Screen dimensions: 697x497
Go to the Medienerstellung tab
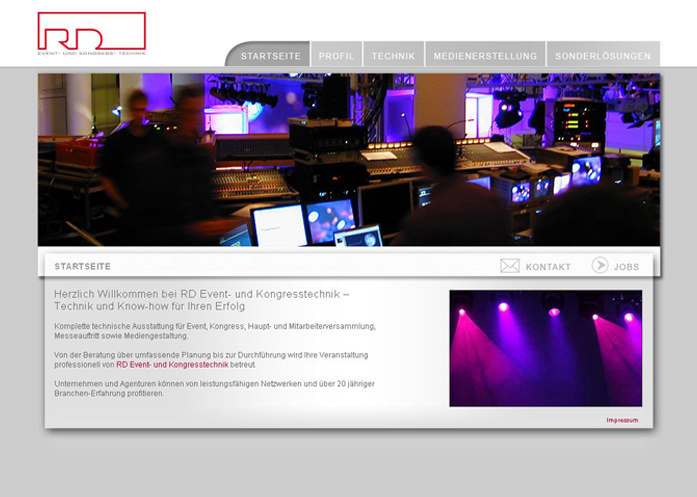[x=485, y=54]
